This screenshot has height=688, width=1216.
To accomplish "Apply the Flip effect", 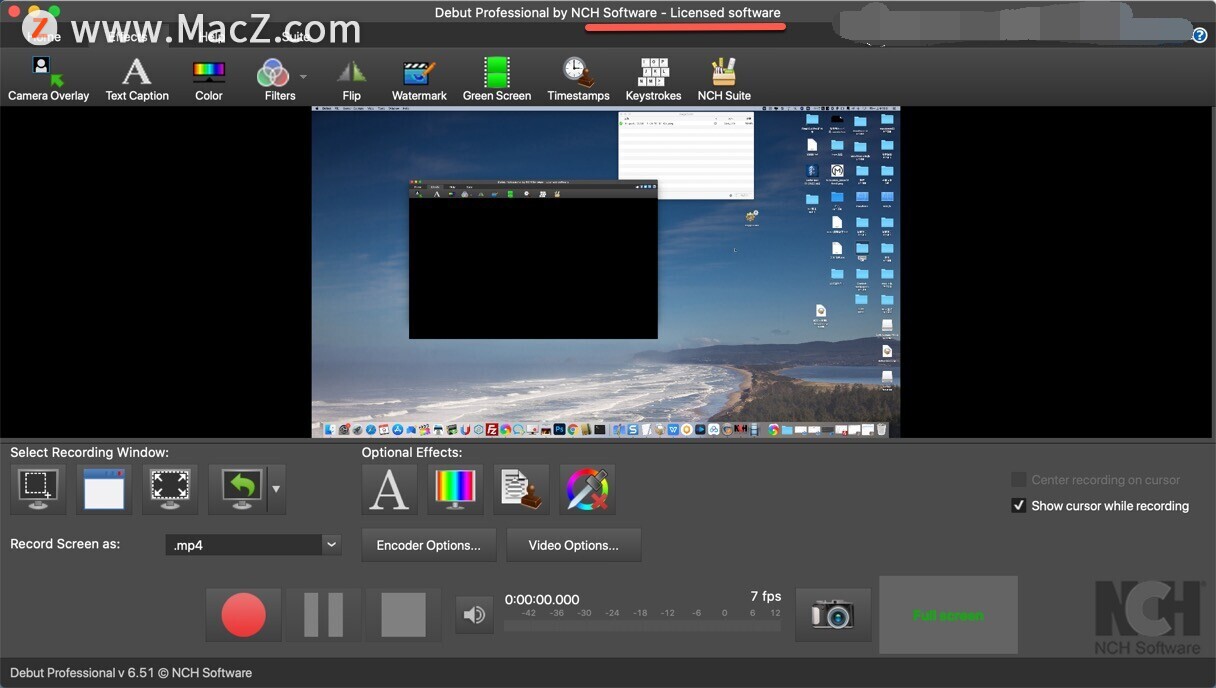I will tap(351, 79).
